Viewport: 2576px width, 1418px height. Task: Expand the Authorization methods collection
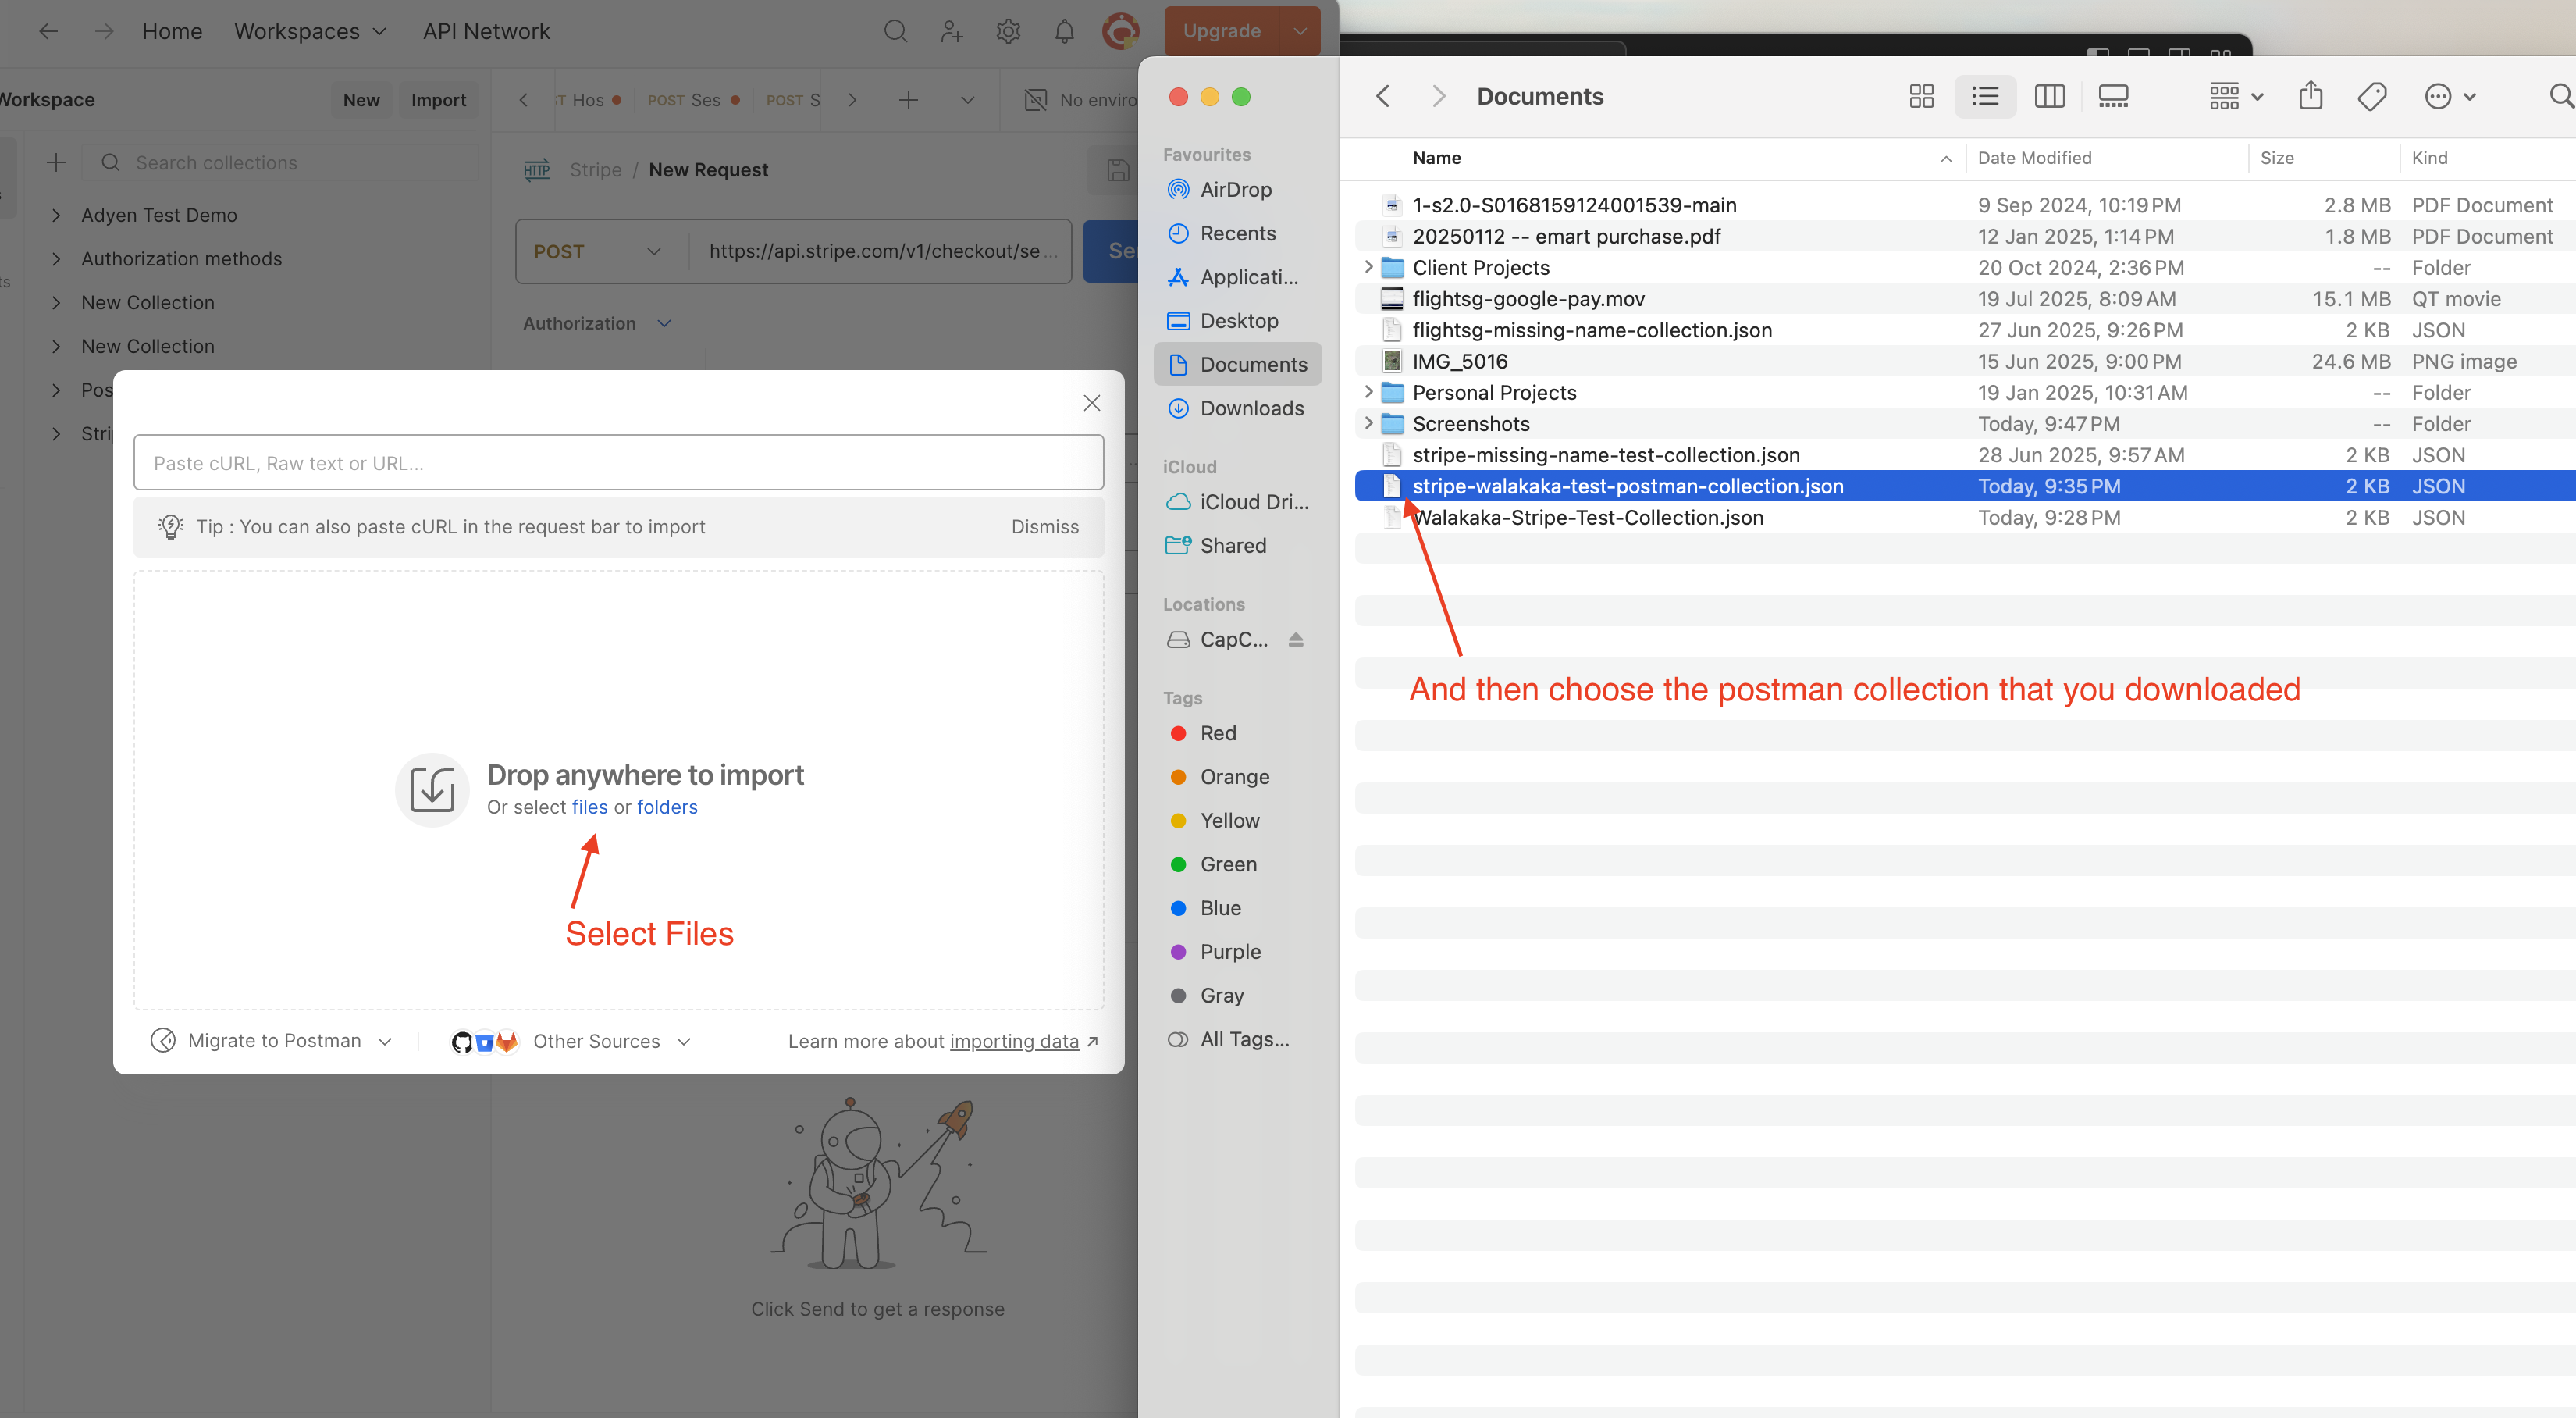pos(56,259)
